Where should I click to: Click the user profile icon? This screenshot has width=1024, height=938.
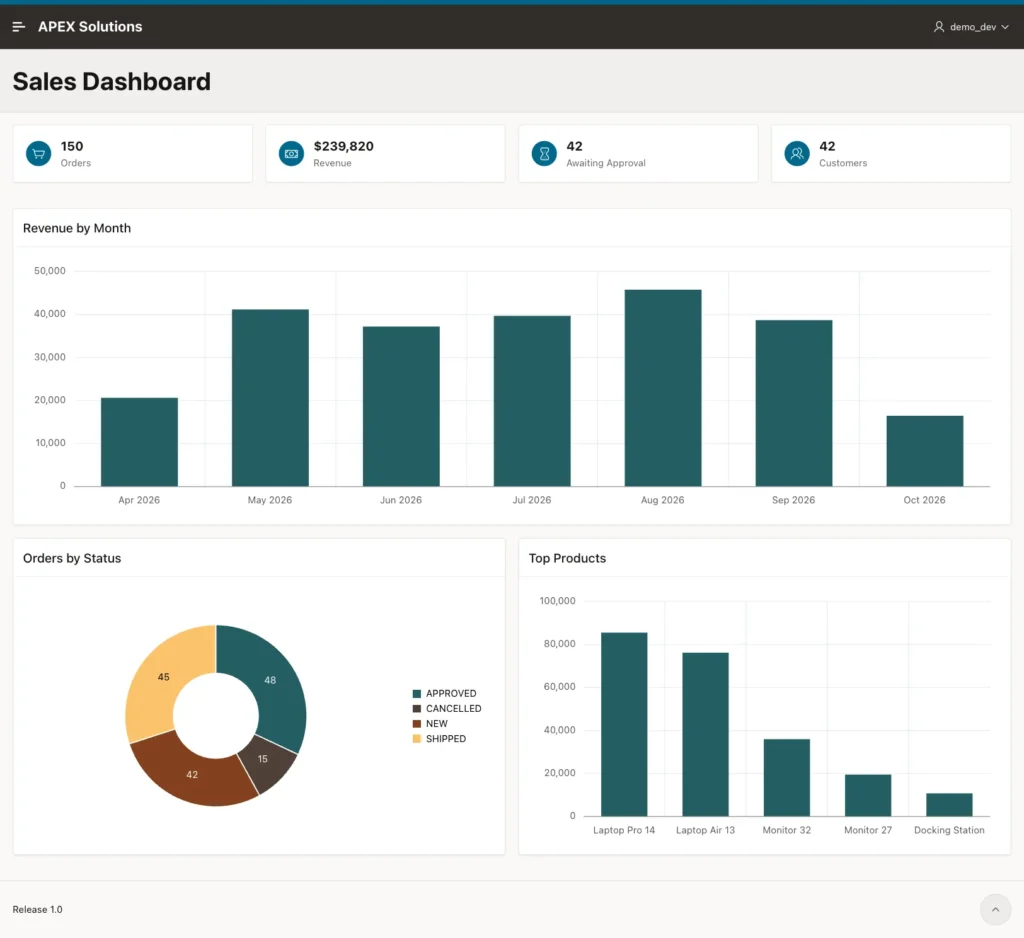(x=938, y=27)
